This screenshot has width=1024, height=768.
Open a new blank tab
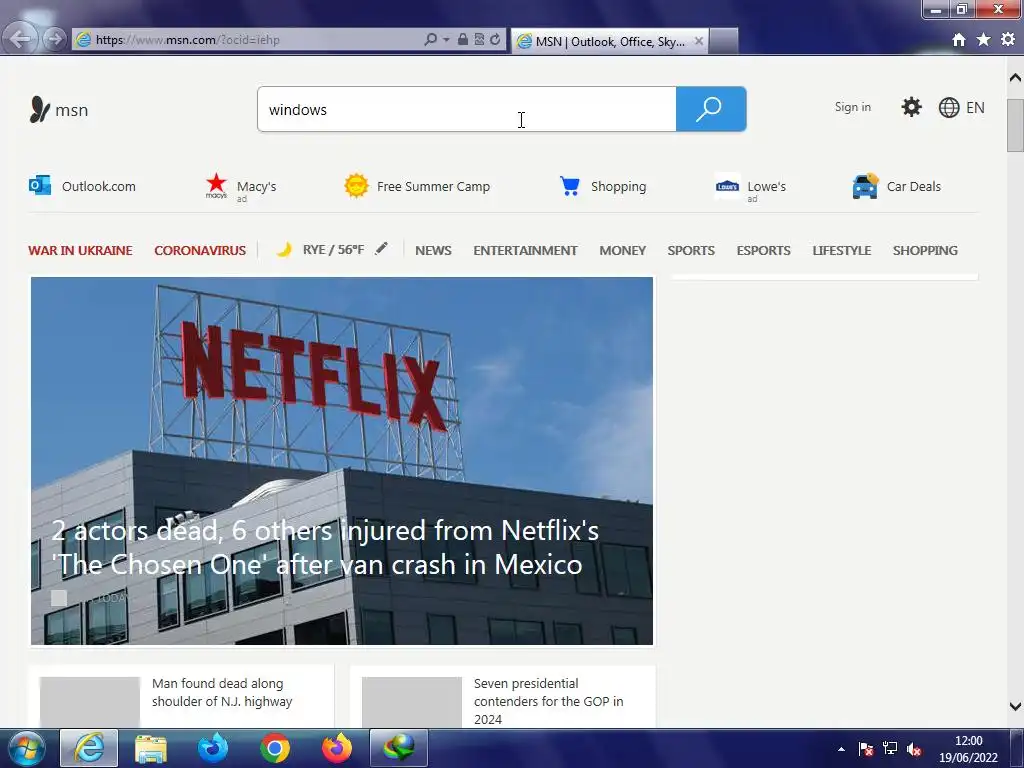(x=724, y=41)
